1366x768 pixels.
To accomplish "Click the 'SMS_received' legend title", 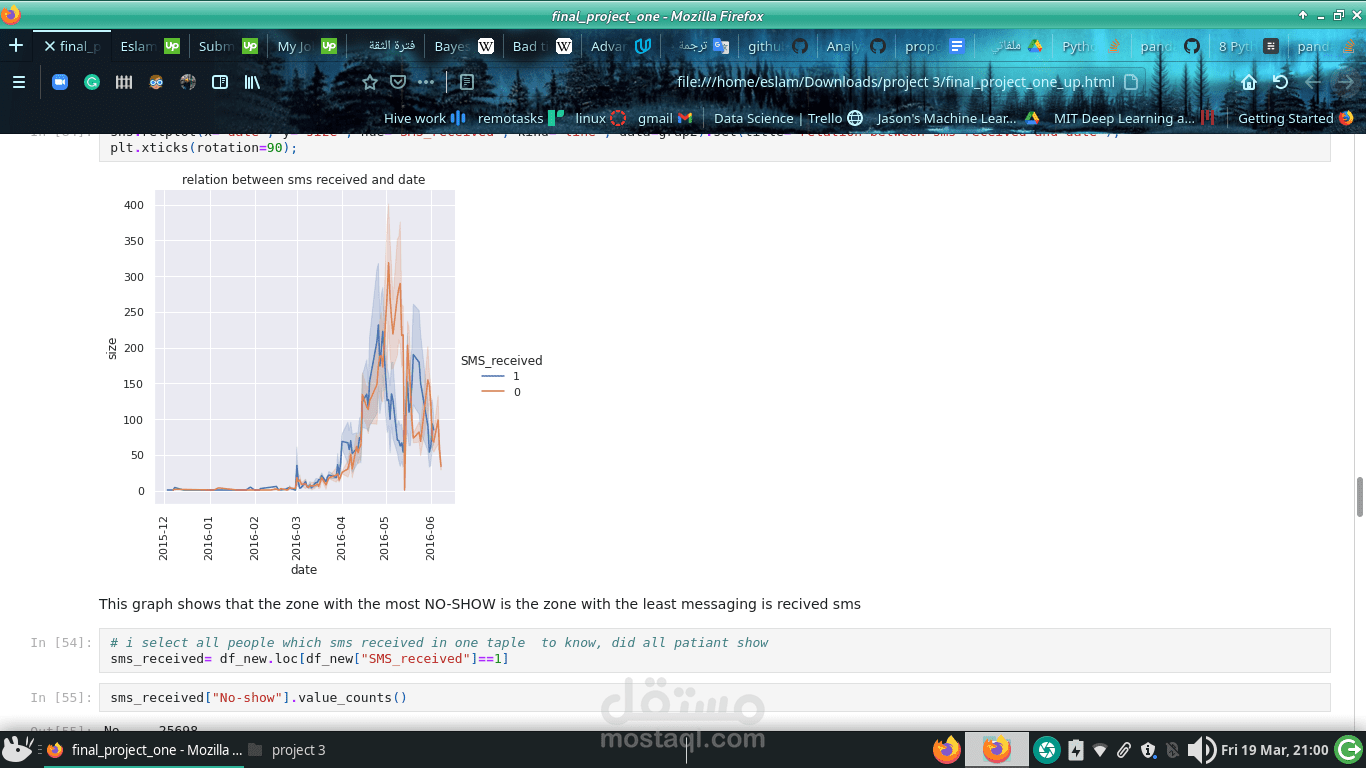I will click(x=501, y=361).
